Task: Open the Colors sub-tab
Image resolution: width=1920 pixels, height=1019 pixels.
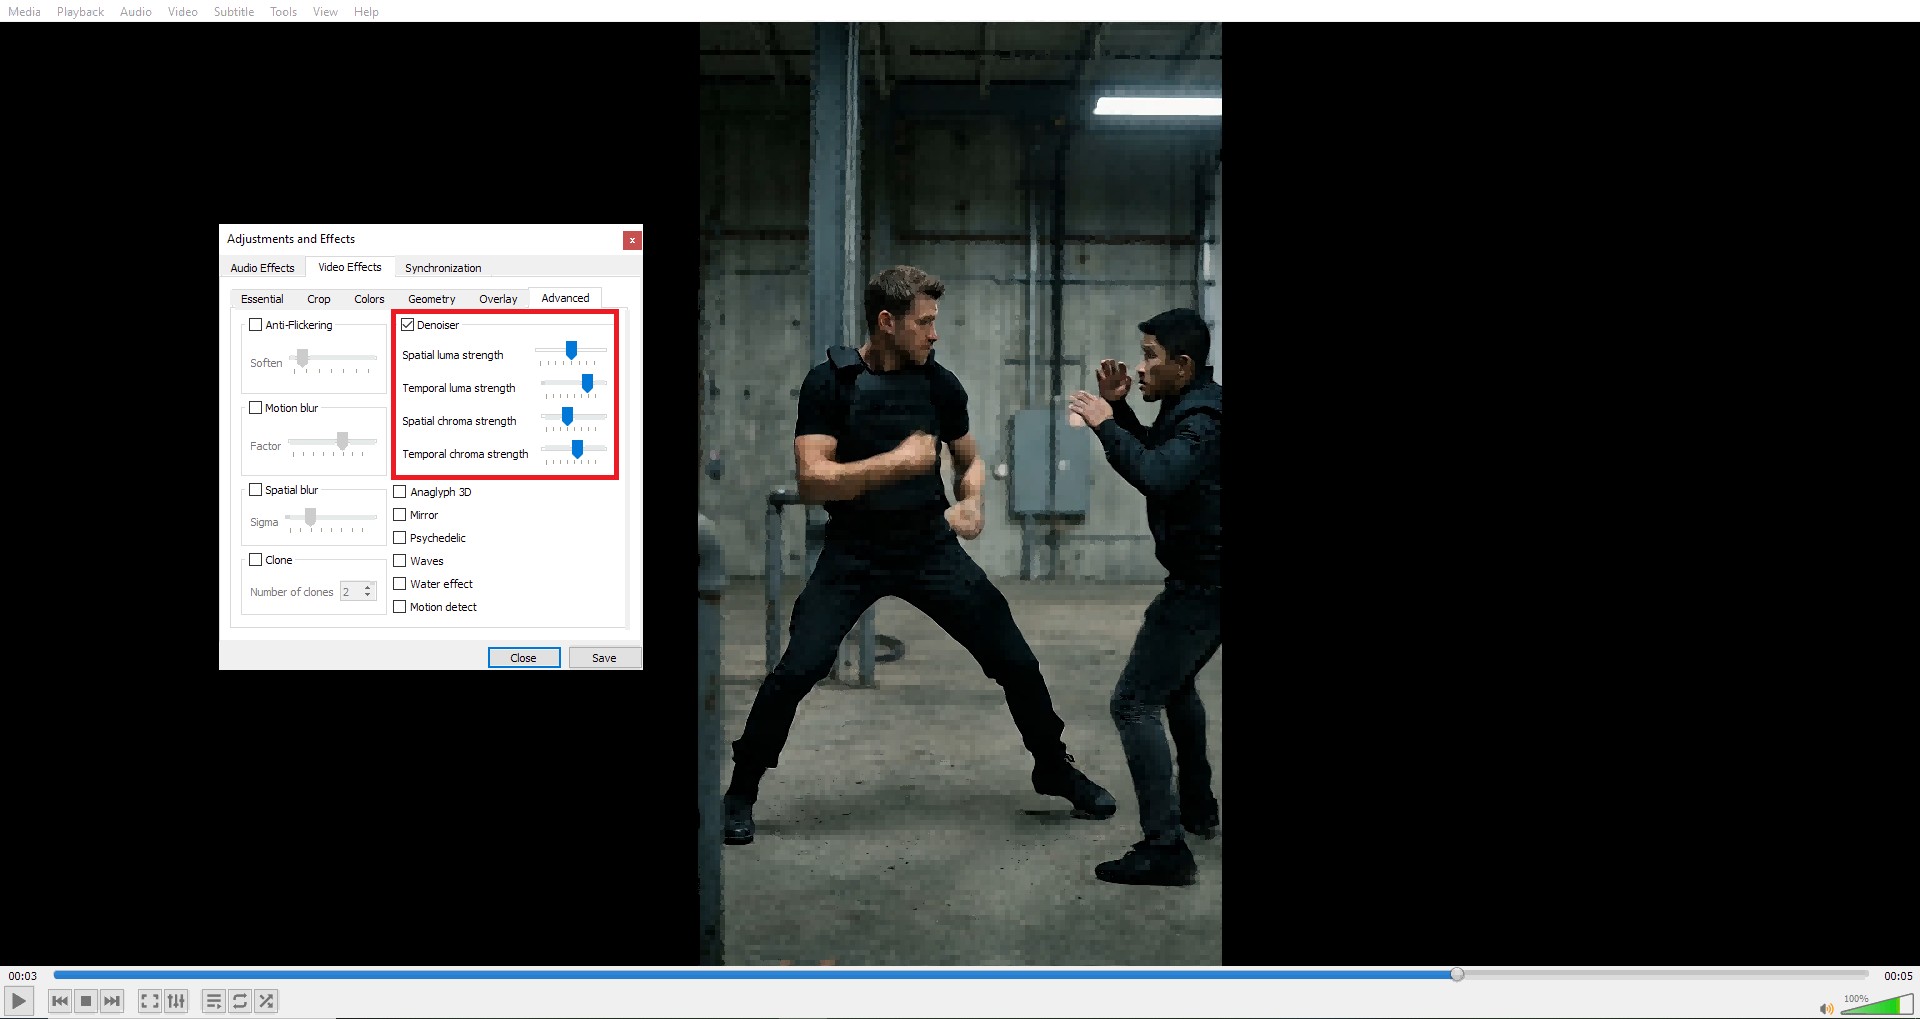Action: [x=369, y=299]
